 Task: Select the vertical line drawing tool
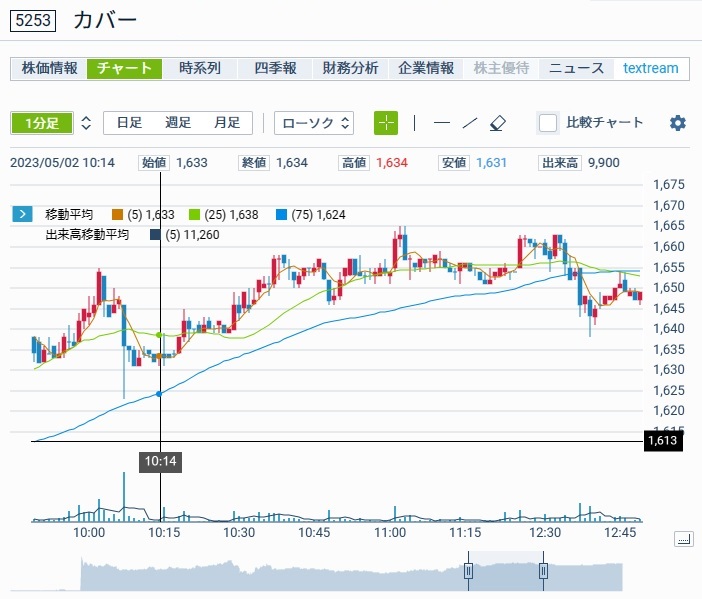(415, 123)
